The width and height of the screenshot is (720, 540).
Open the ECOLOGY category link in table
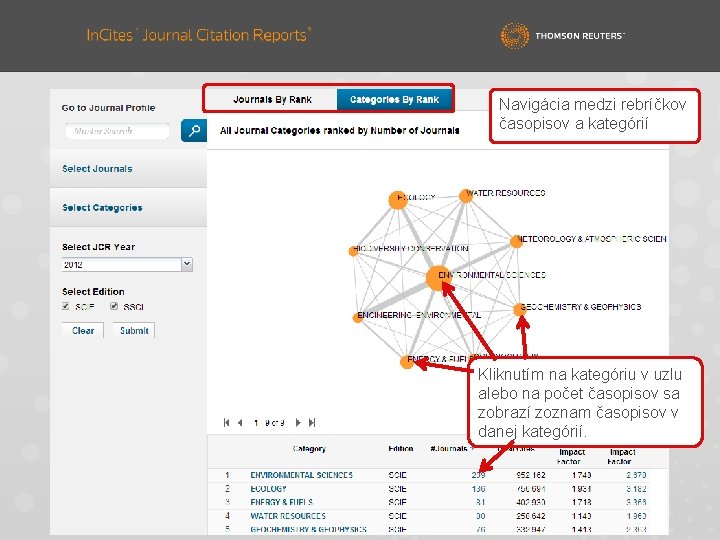coord(268,489)
